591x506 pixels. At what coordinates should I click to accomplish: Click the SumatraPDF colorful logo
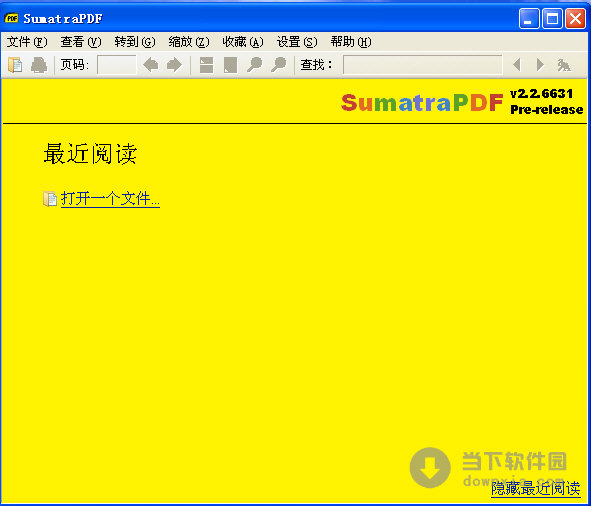[422, 102]
